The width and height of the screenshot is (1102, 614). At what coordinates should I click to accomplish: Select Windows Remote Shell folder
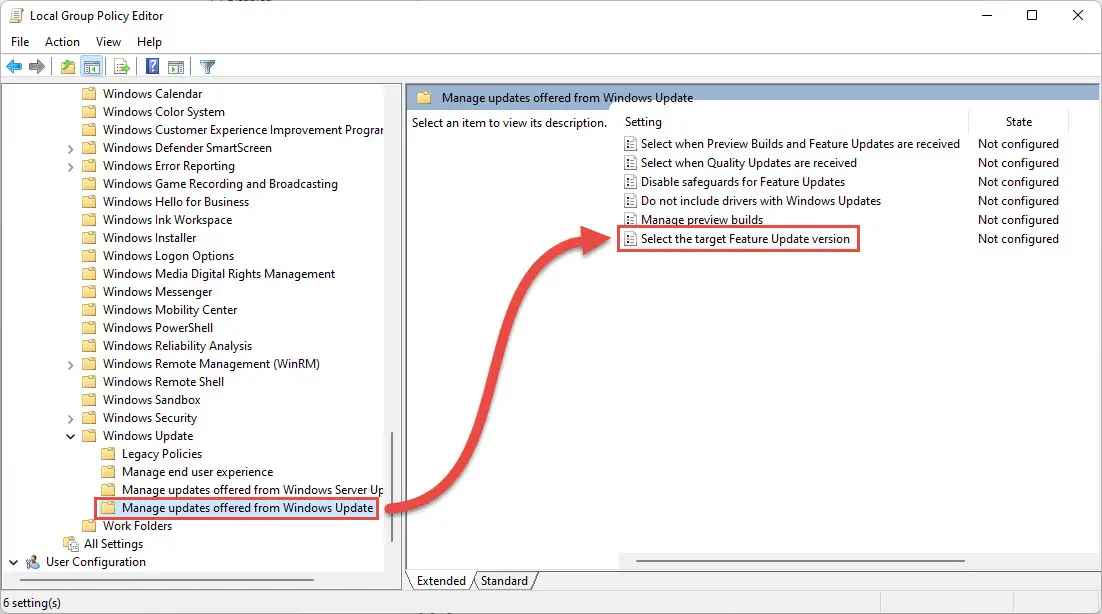pos(164,382)
